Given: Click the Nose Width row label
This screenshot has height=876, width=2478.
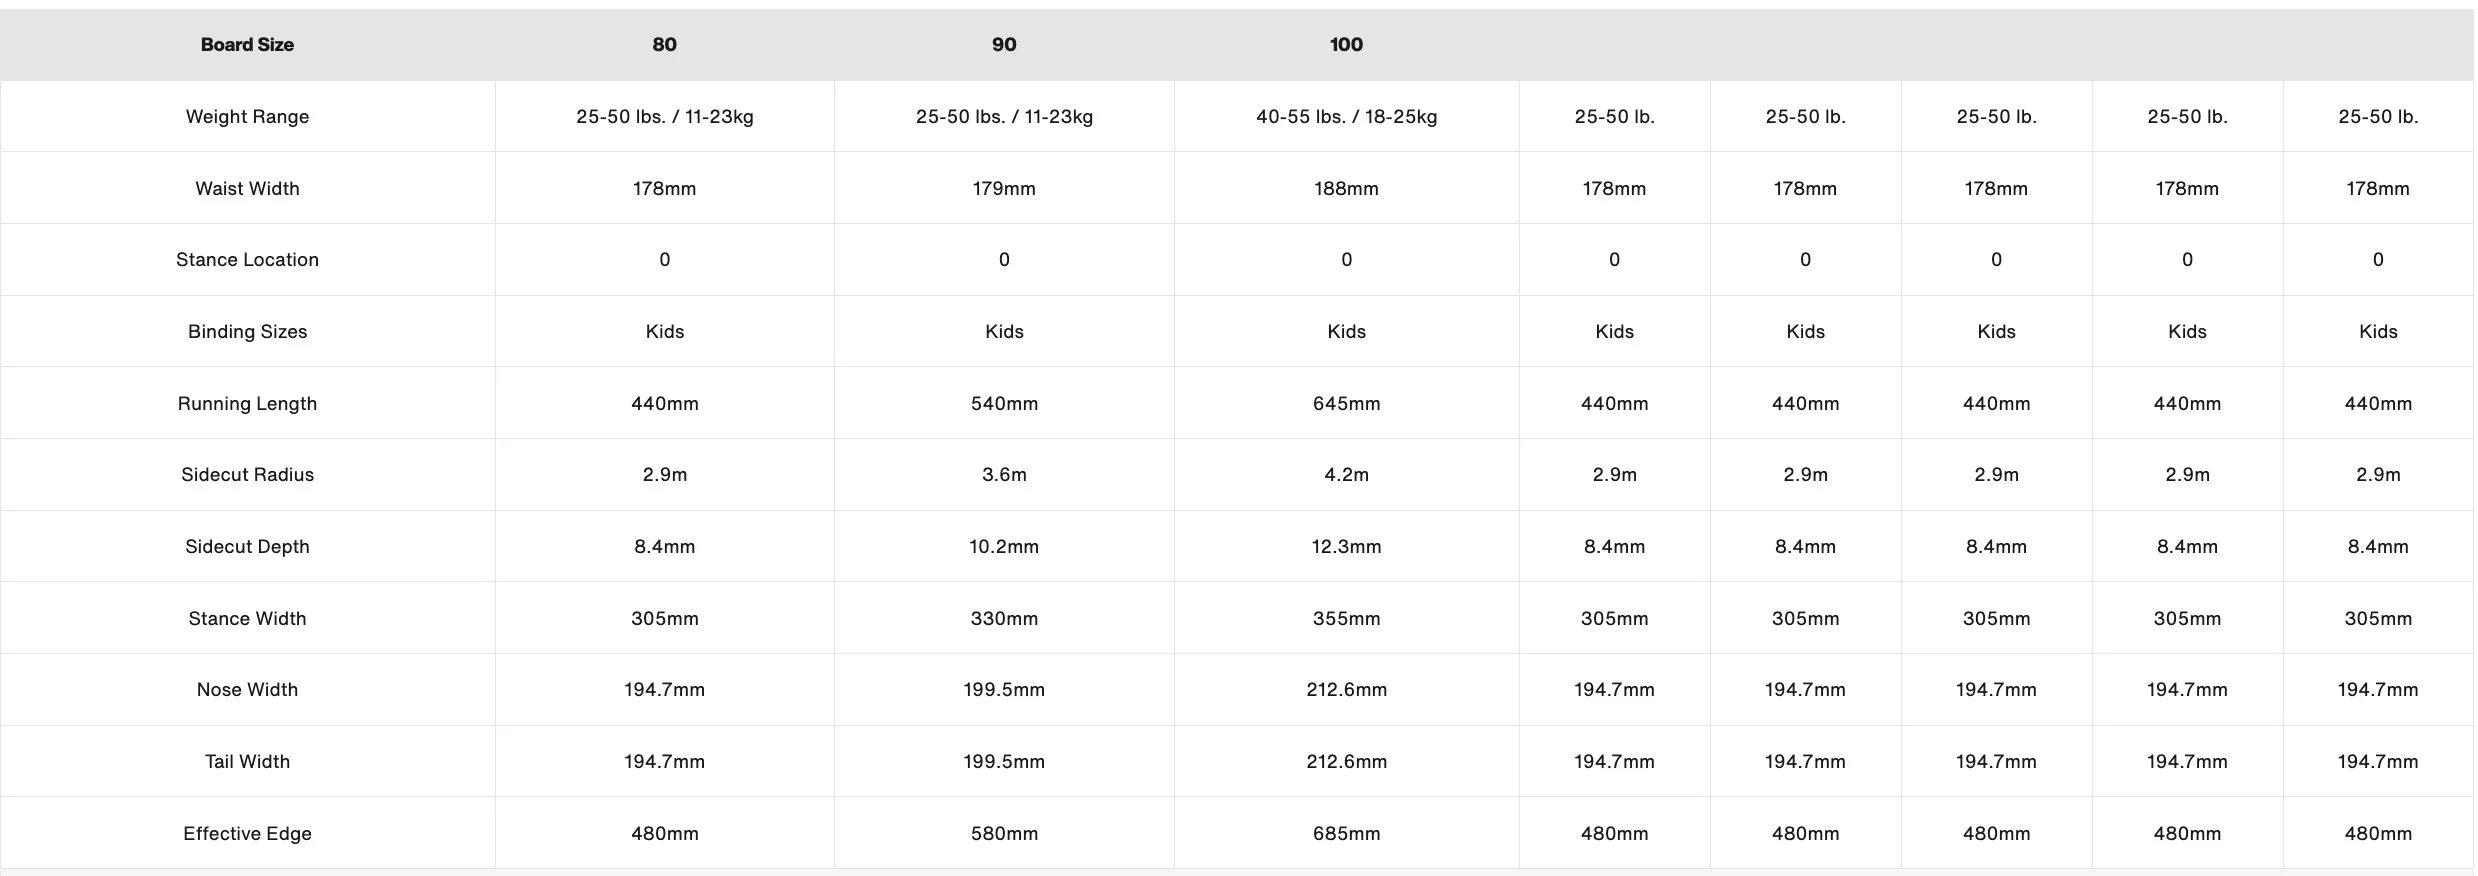Looking at the screenshot, I should tap(247, 690).
